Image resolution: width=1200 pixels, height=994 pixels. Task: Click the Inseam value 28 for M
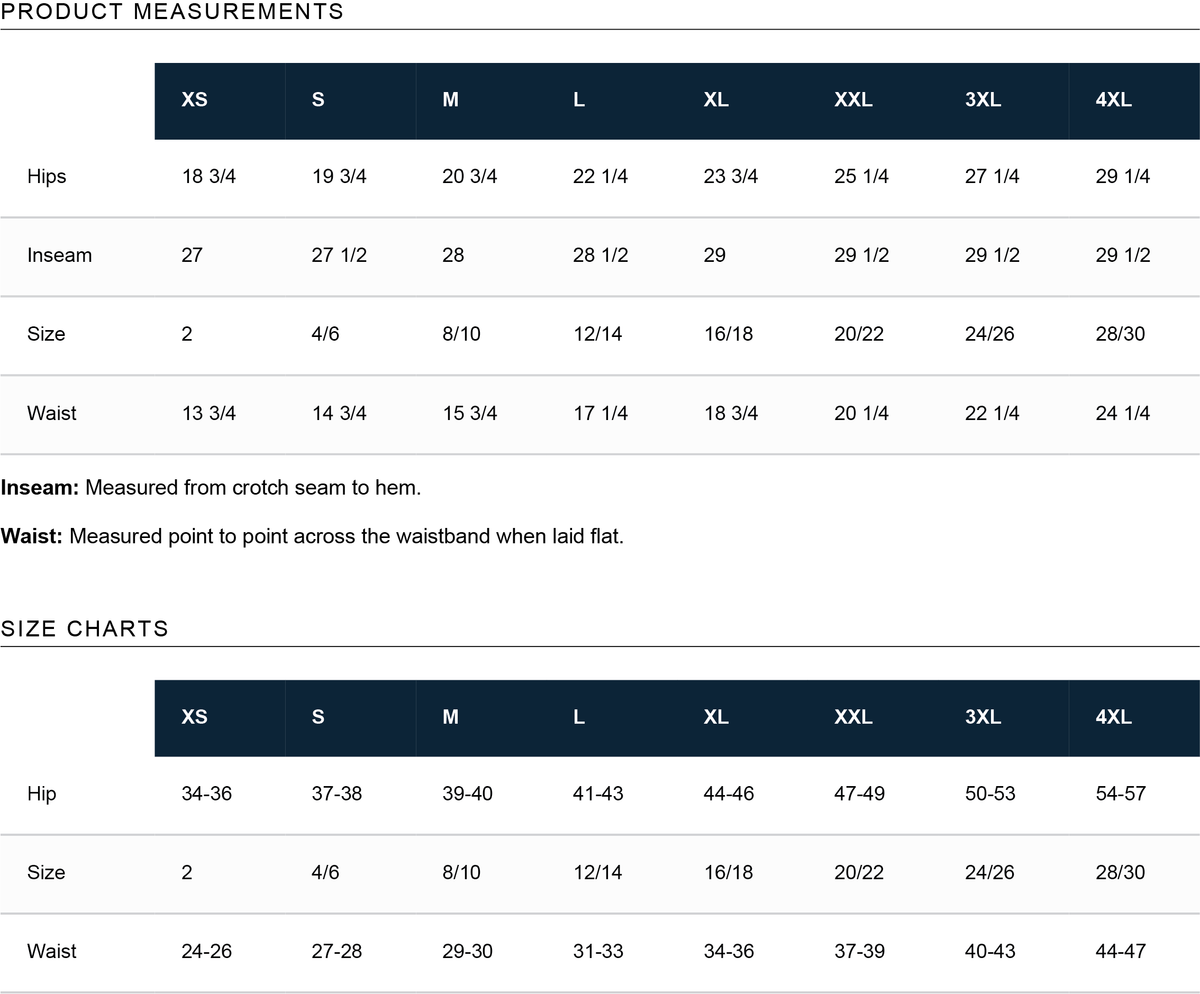coord(453,255)
